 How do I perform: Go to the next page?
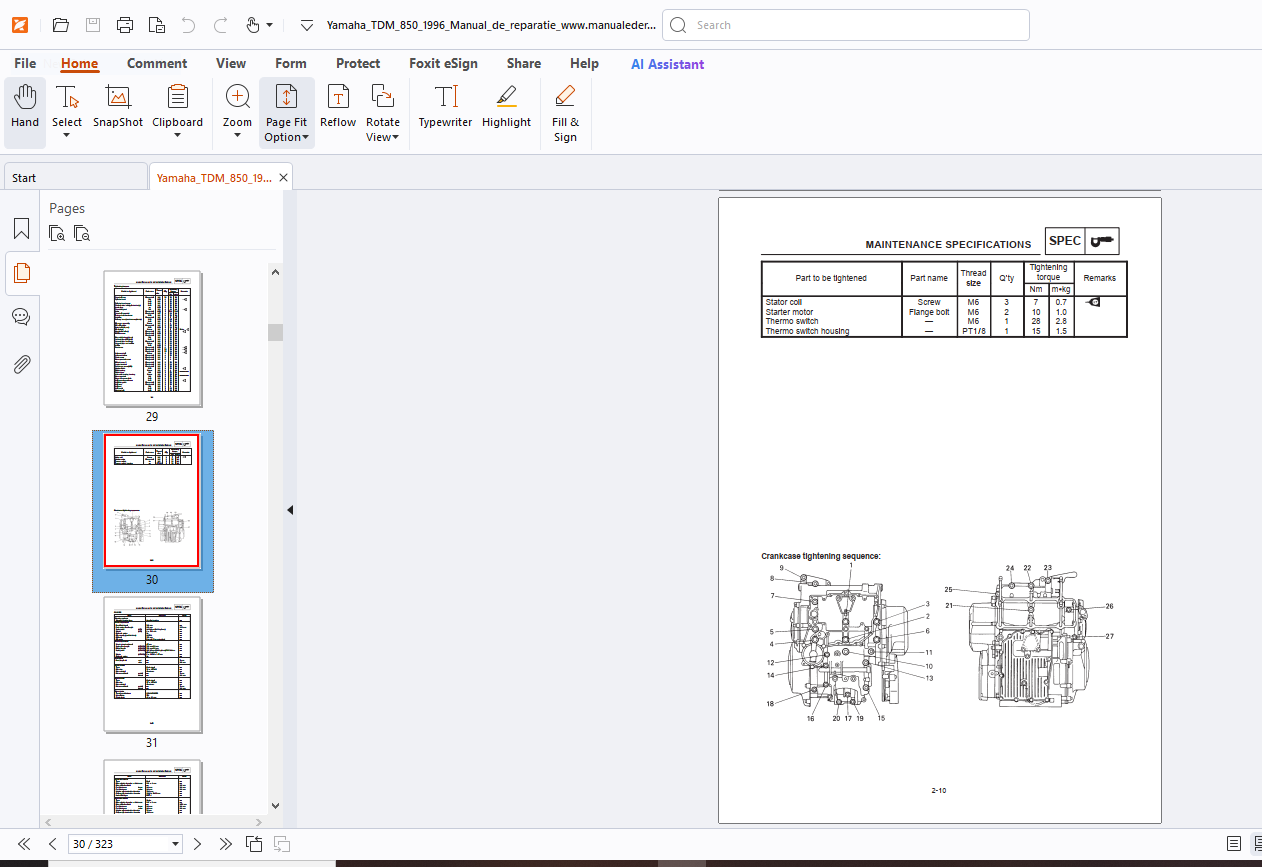pos(197,844)
